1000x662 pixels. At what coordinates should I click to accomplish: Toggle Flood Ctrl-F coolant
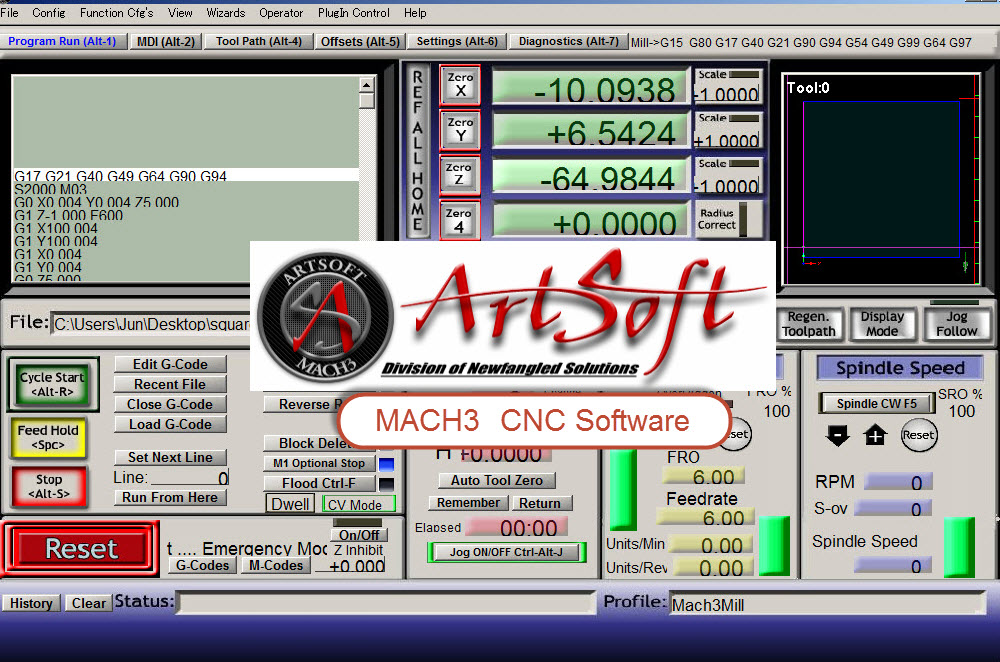pos(320,483)
